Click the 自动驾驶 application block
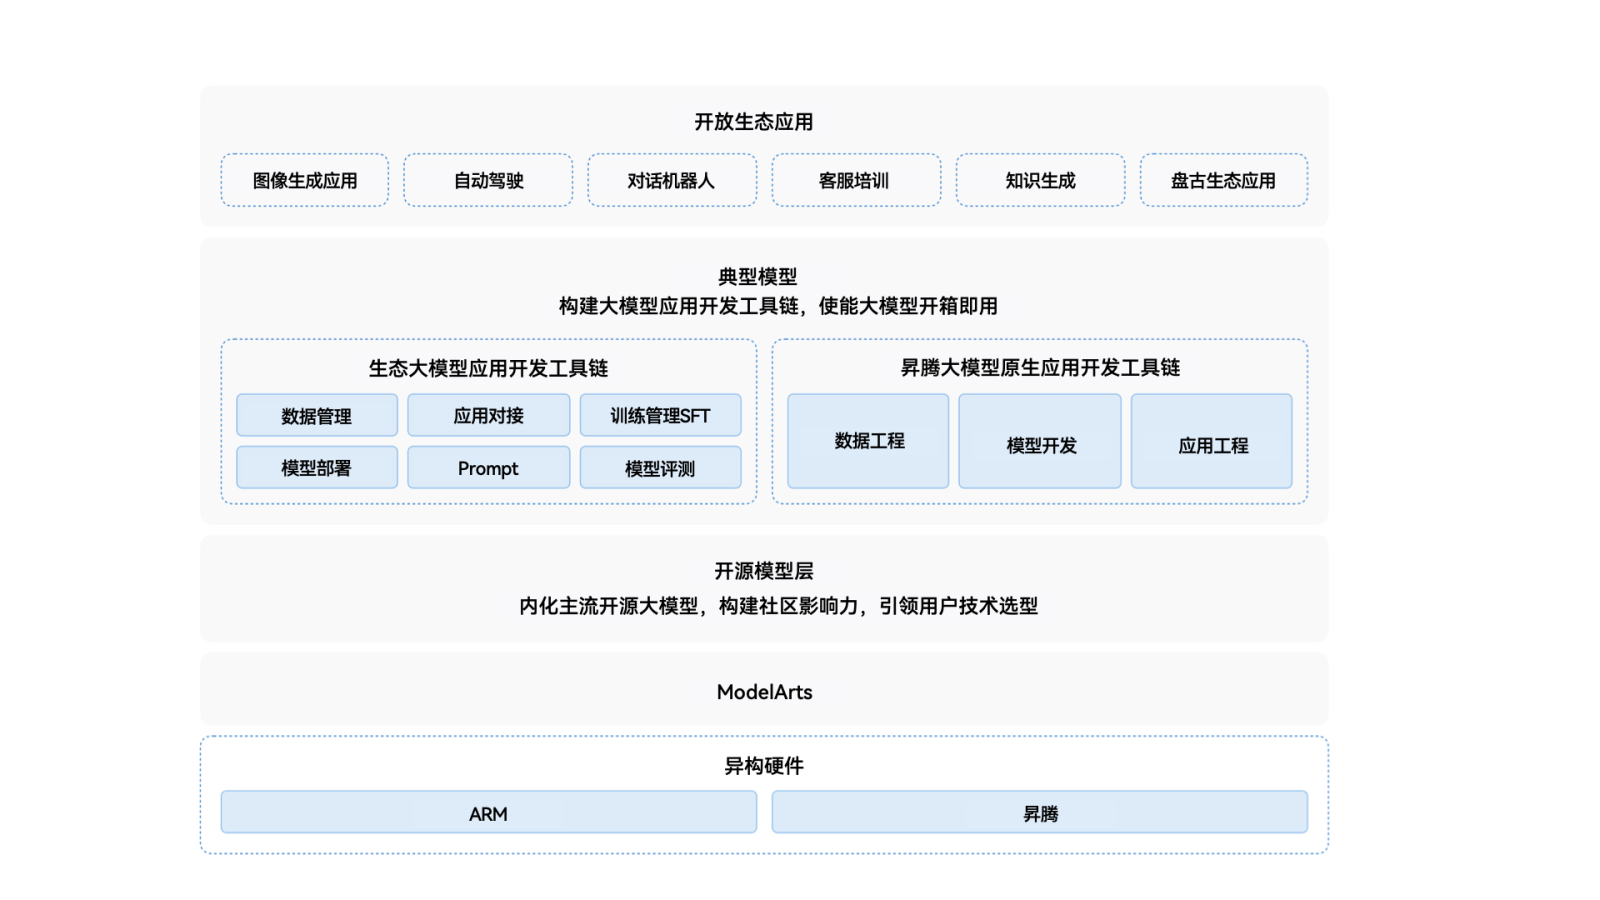The width and height of the screenshot is (1600, 900). click(x=487, y=180)
